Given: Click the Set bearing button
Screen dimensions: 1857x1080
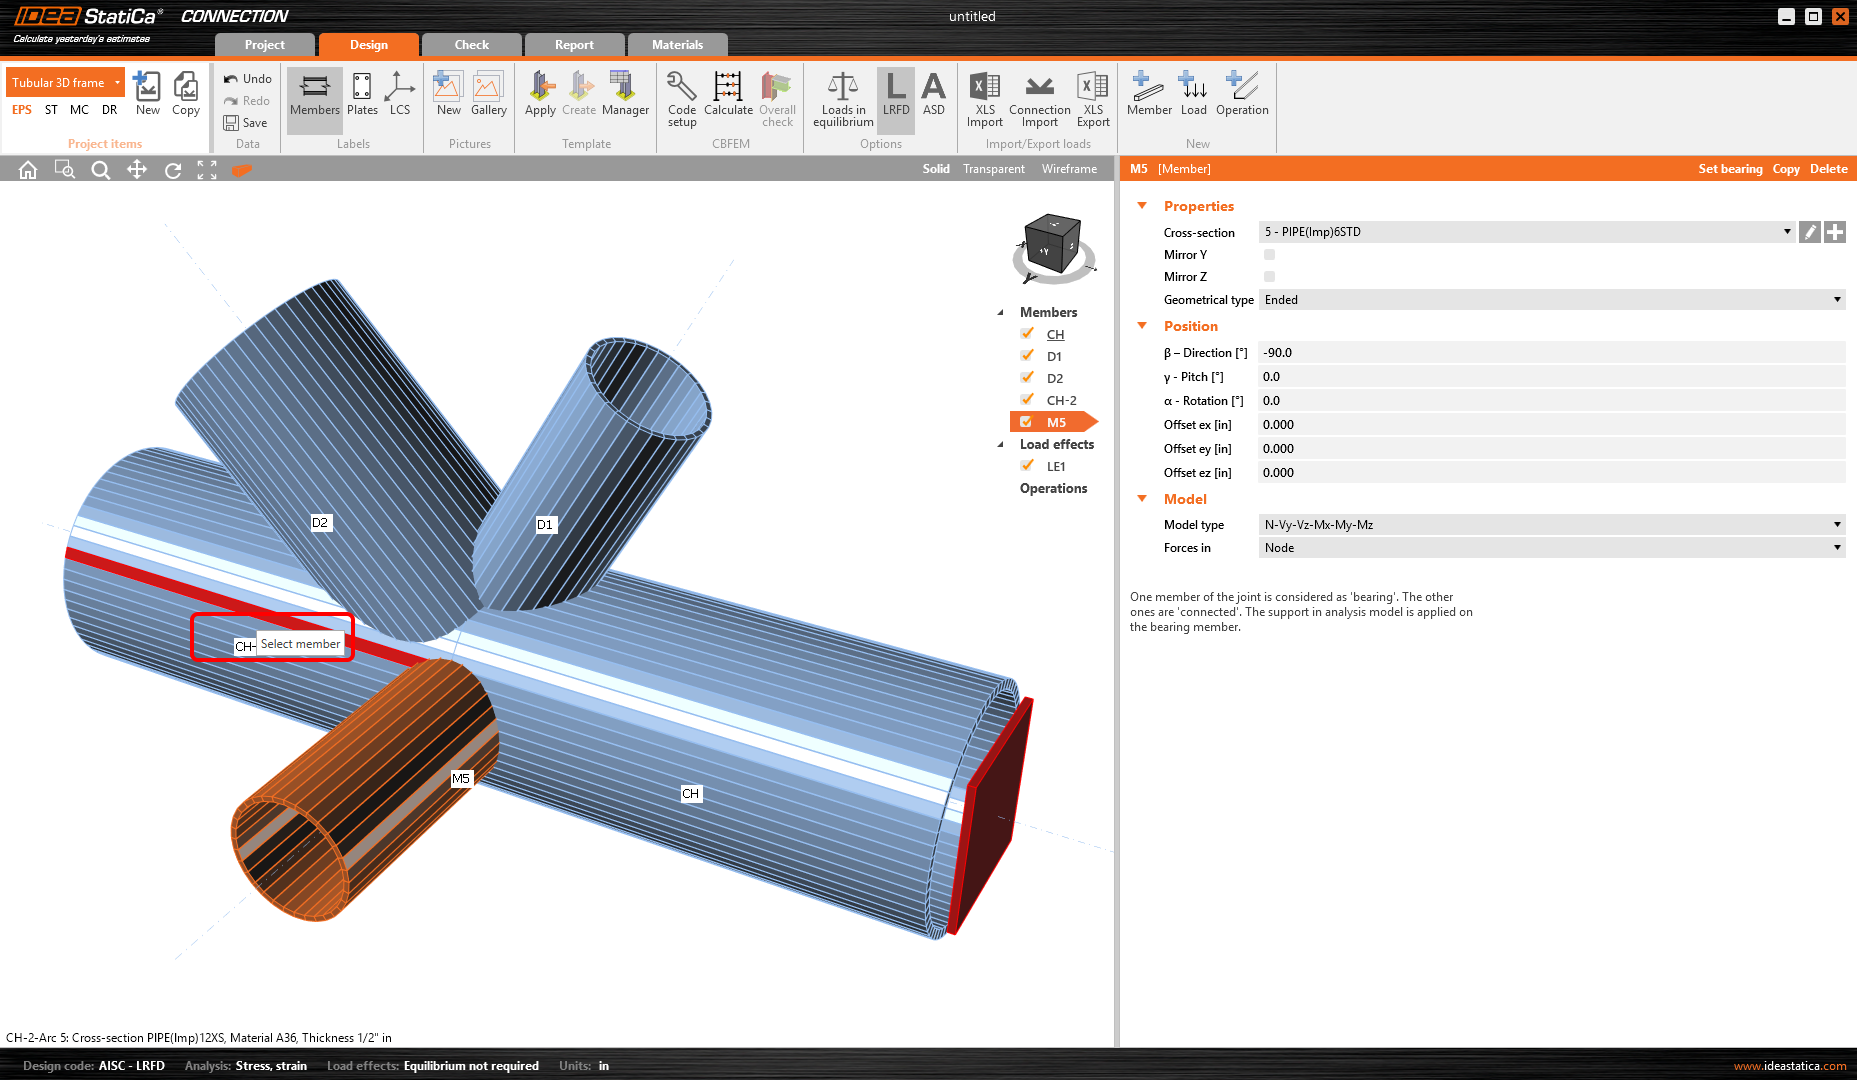Looking at the screenshot, I should (1729, 169).
